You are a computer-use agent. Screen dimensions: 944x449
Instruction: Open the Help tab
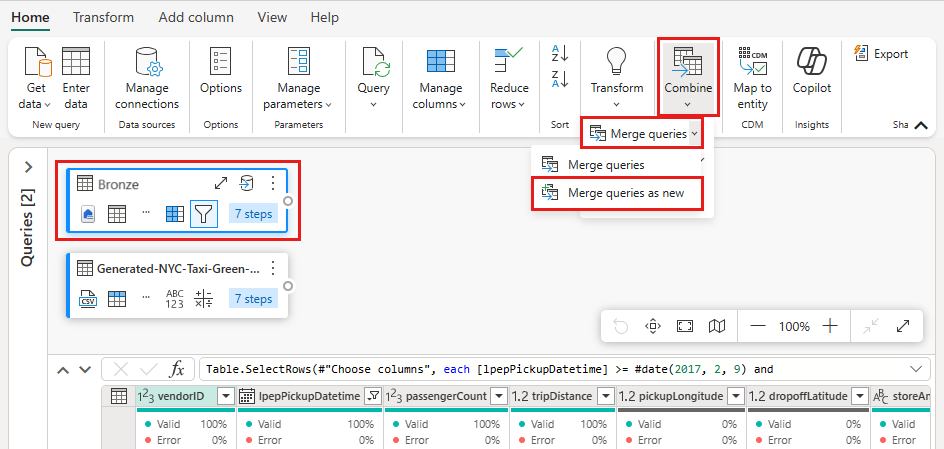[324, 17]
